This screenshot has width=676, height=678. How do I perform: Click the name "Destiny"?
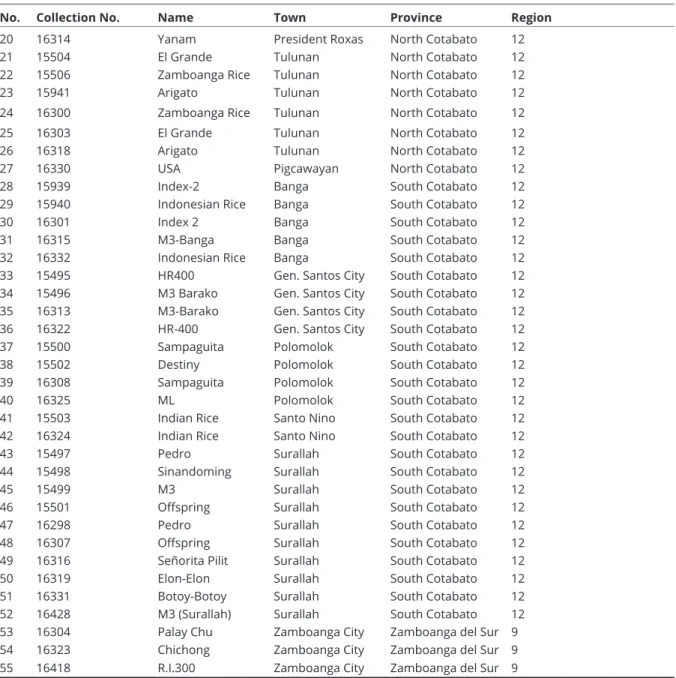(179, 365)
